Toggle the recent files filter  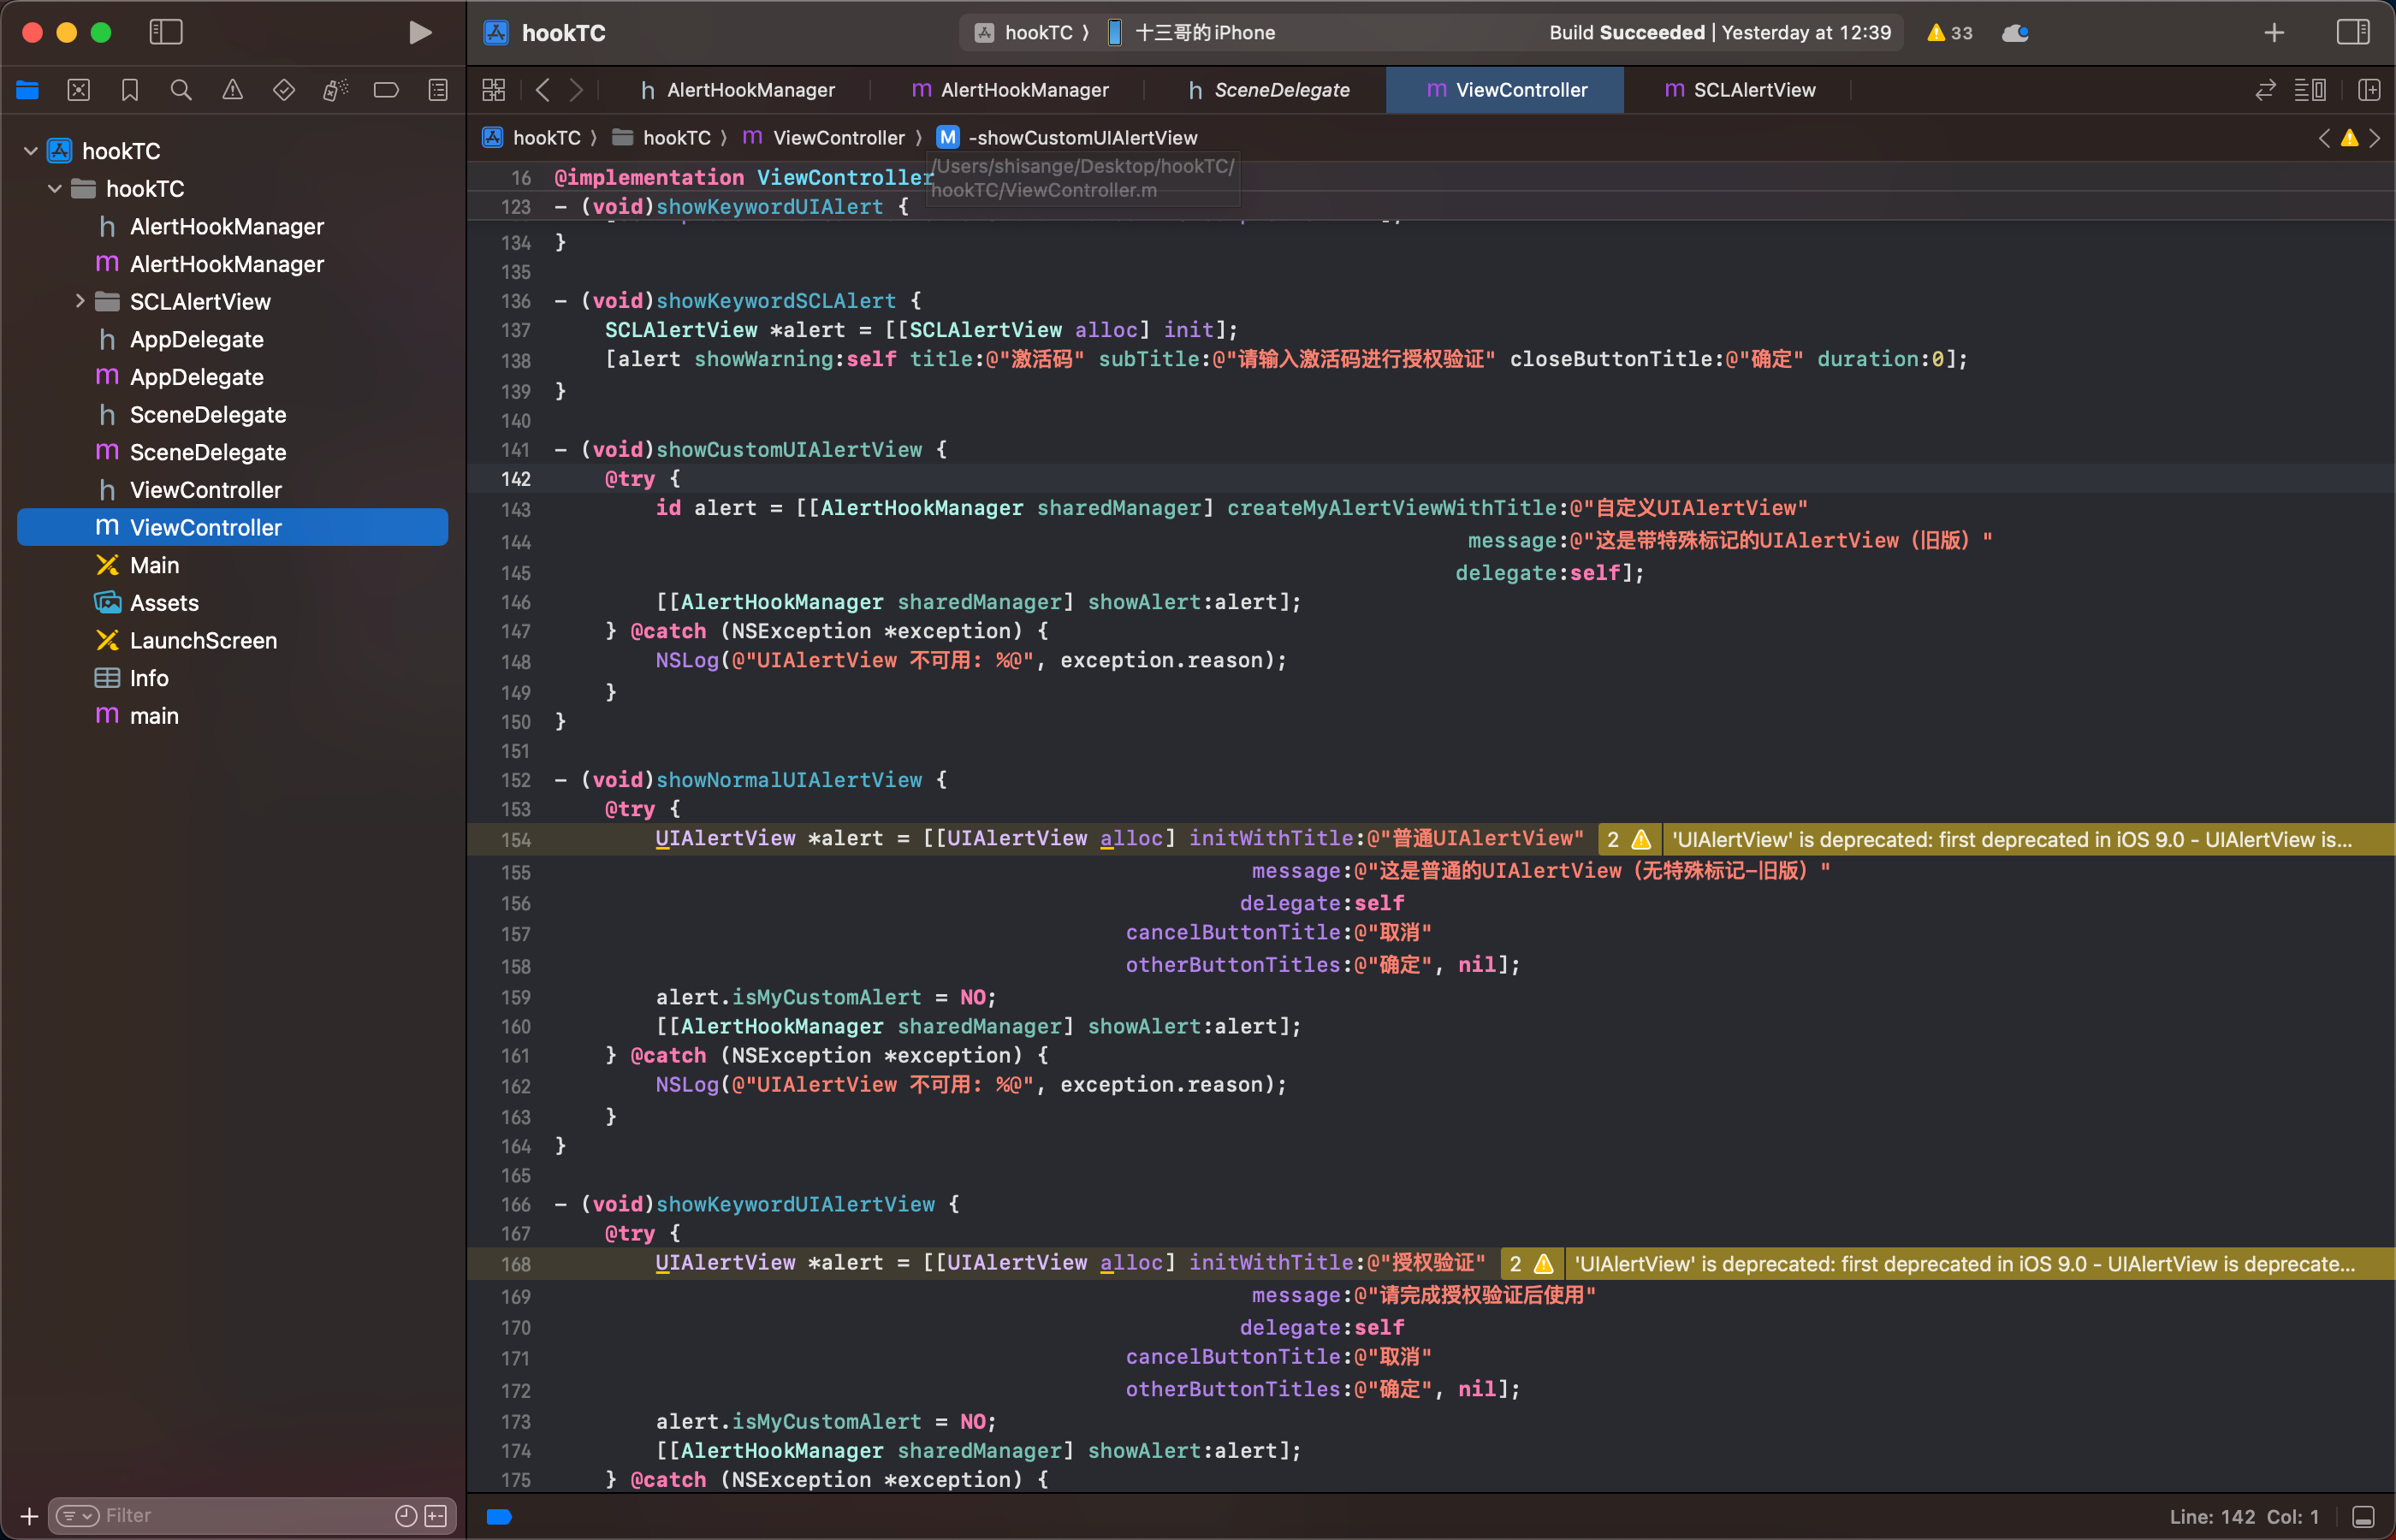coord(406,1516)
